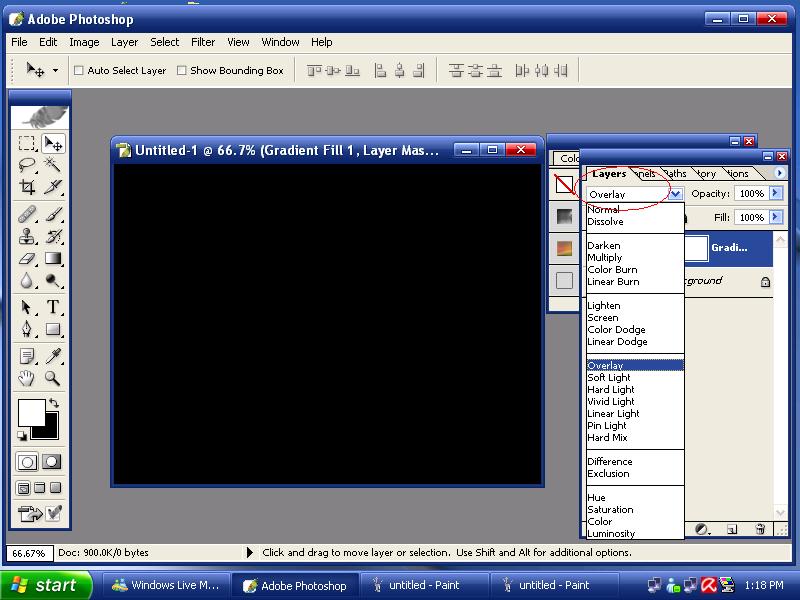800x600 pixels.
Task: Open the Filter menu
Action: [203, 42]
